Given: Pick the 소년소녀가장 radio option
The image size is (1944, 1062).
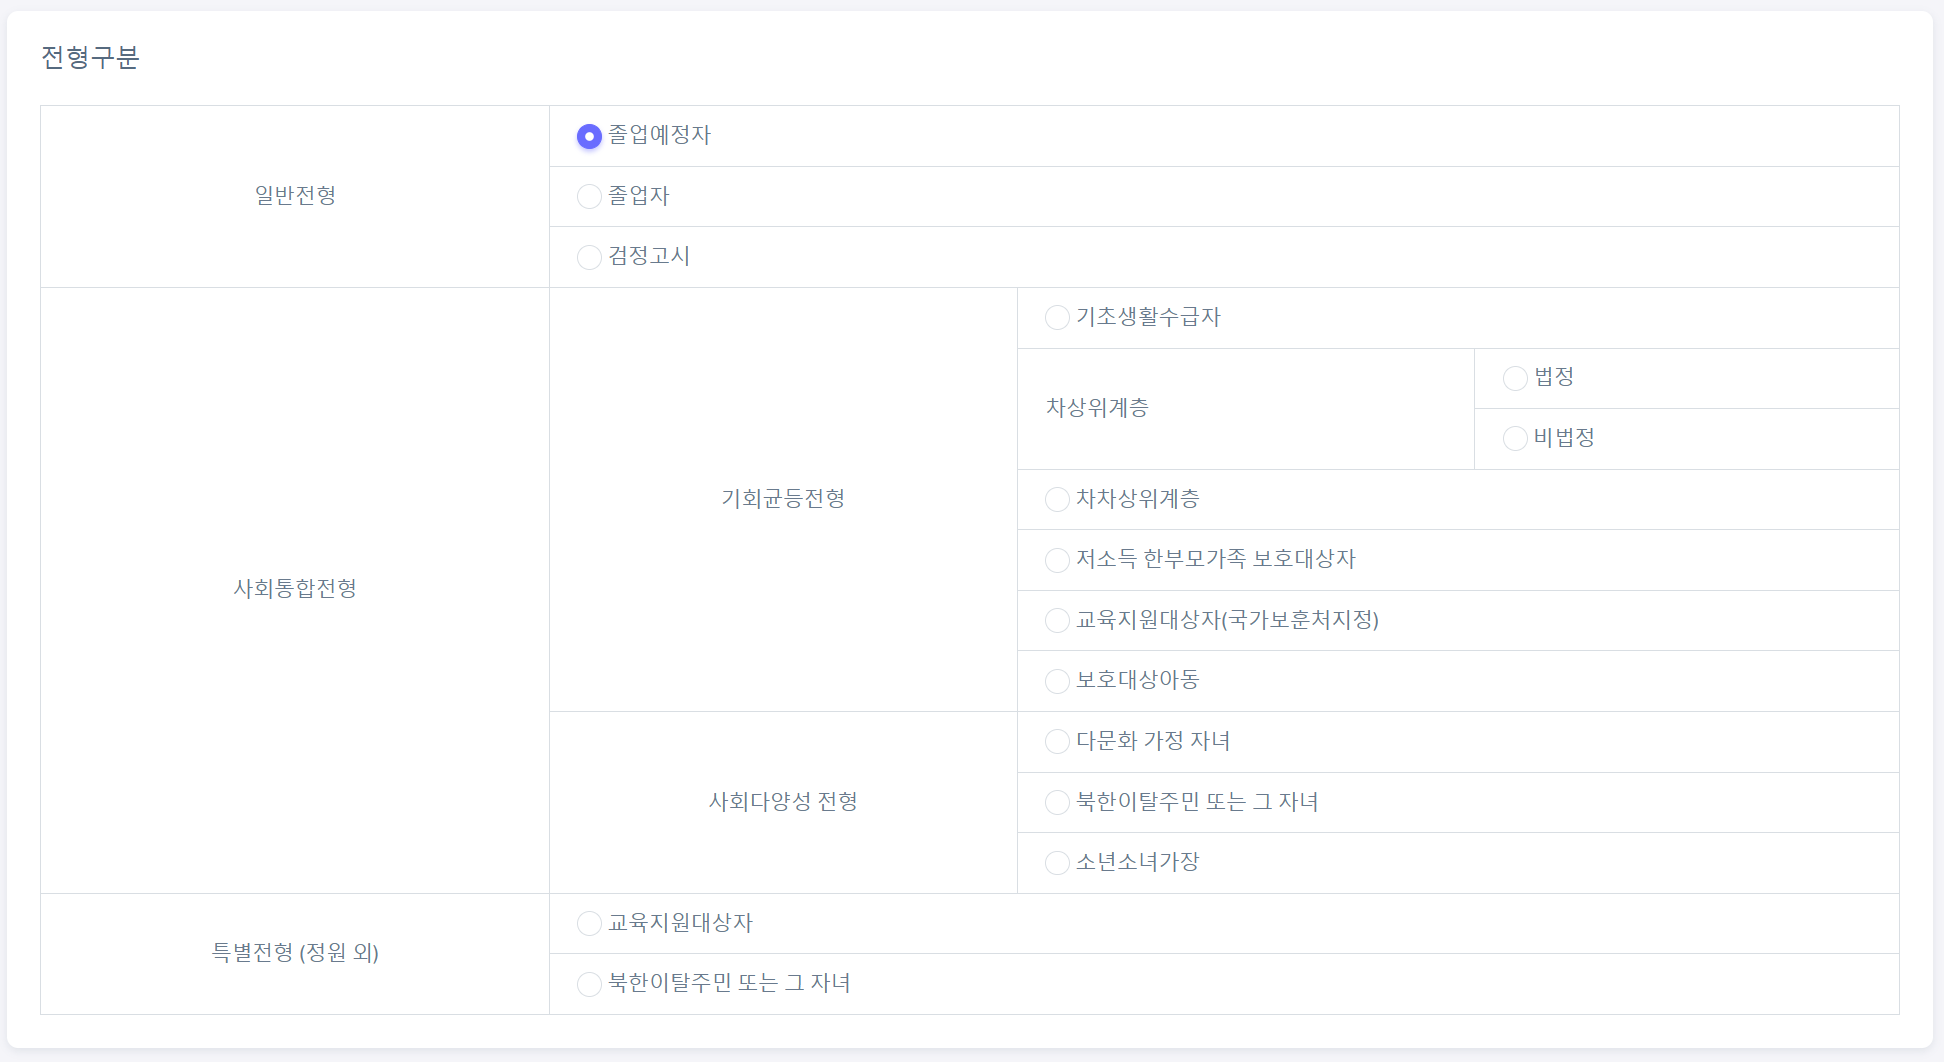Looking at the screenshot, I should (x=1057, y=863).
